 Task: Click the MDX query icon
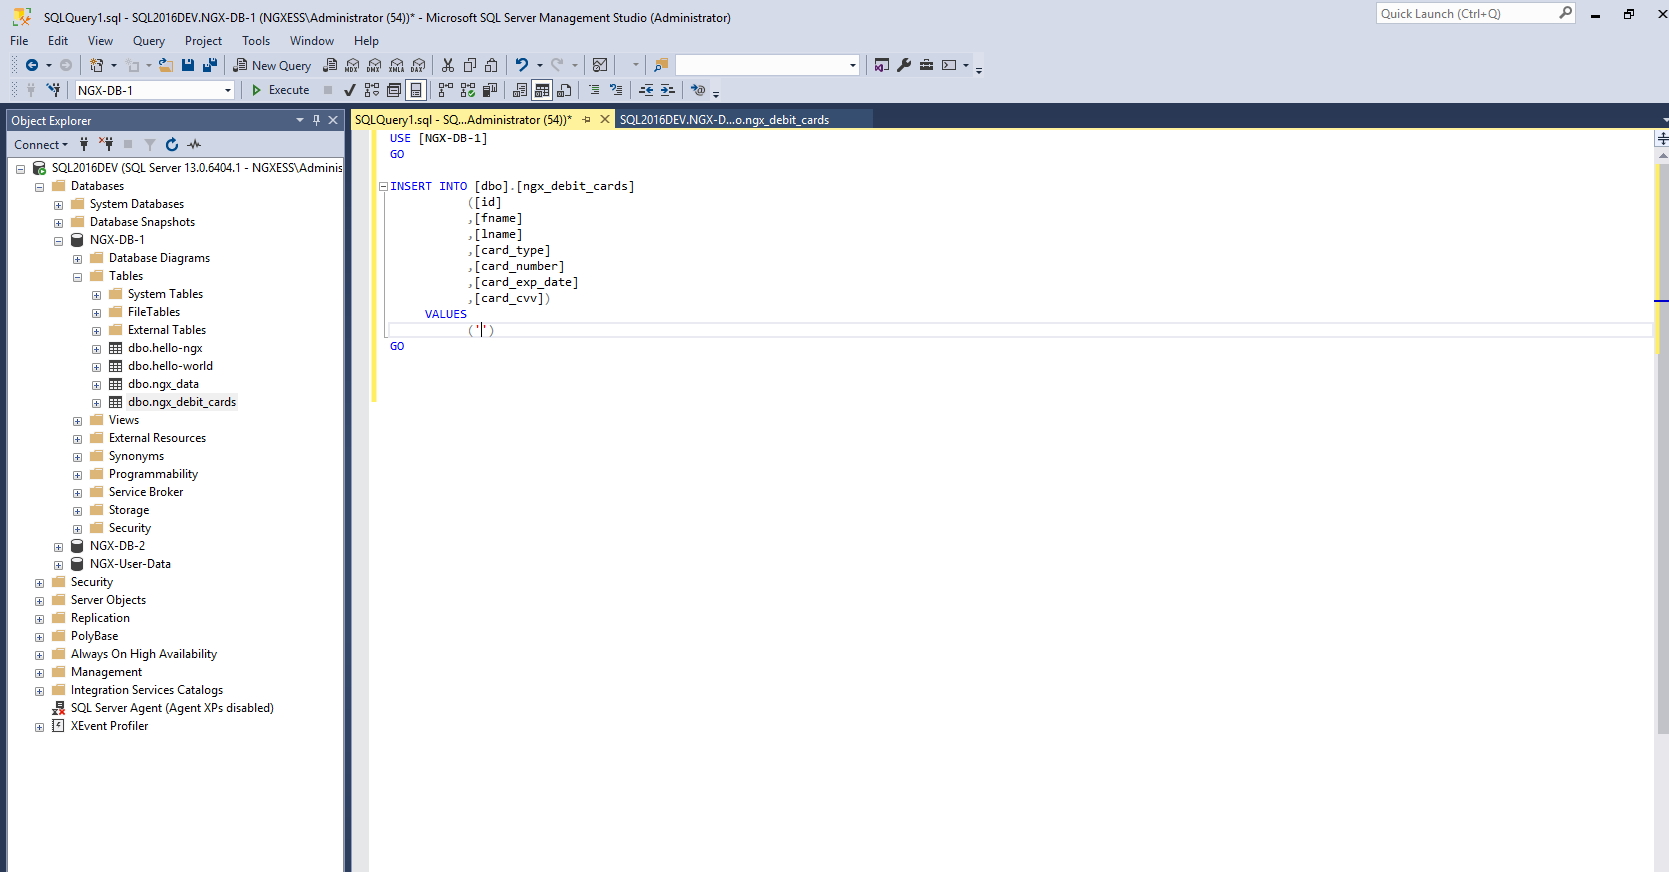352,65
